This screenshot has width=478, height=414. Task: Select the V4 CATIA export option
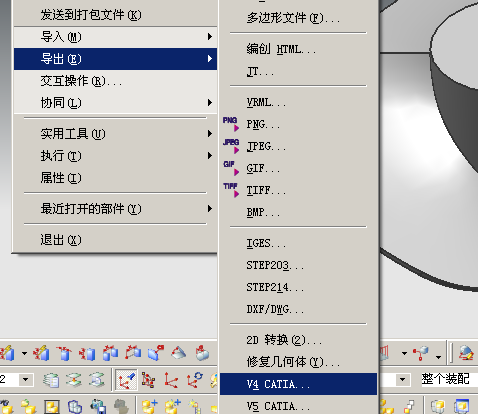click(x=298, y=384)
